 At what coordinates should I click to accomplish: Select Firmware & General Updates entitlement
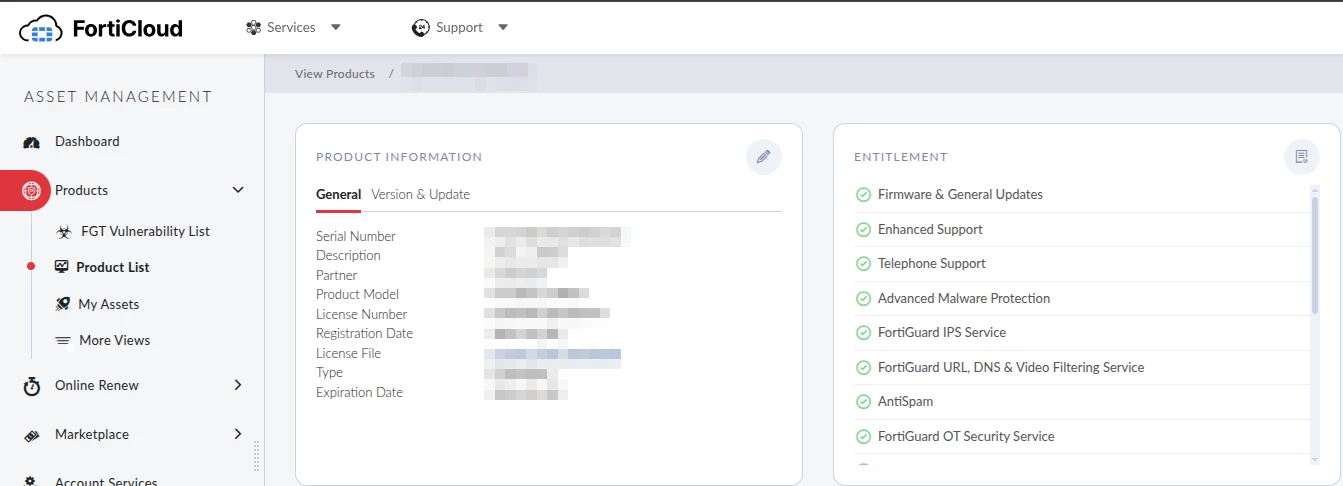pyautogui.click(x=960, y=194)
